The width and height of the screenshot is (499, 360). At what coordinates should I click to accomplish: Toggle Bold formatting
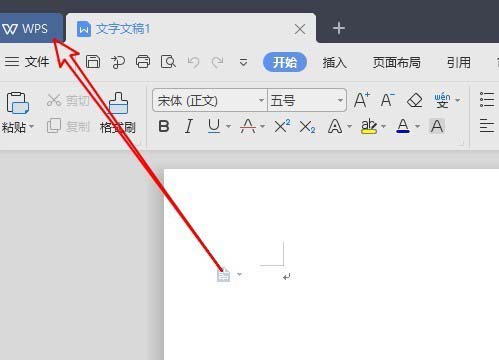[x=164, y=127]
